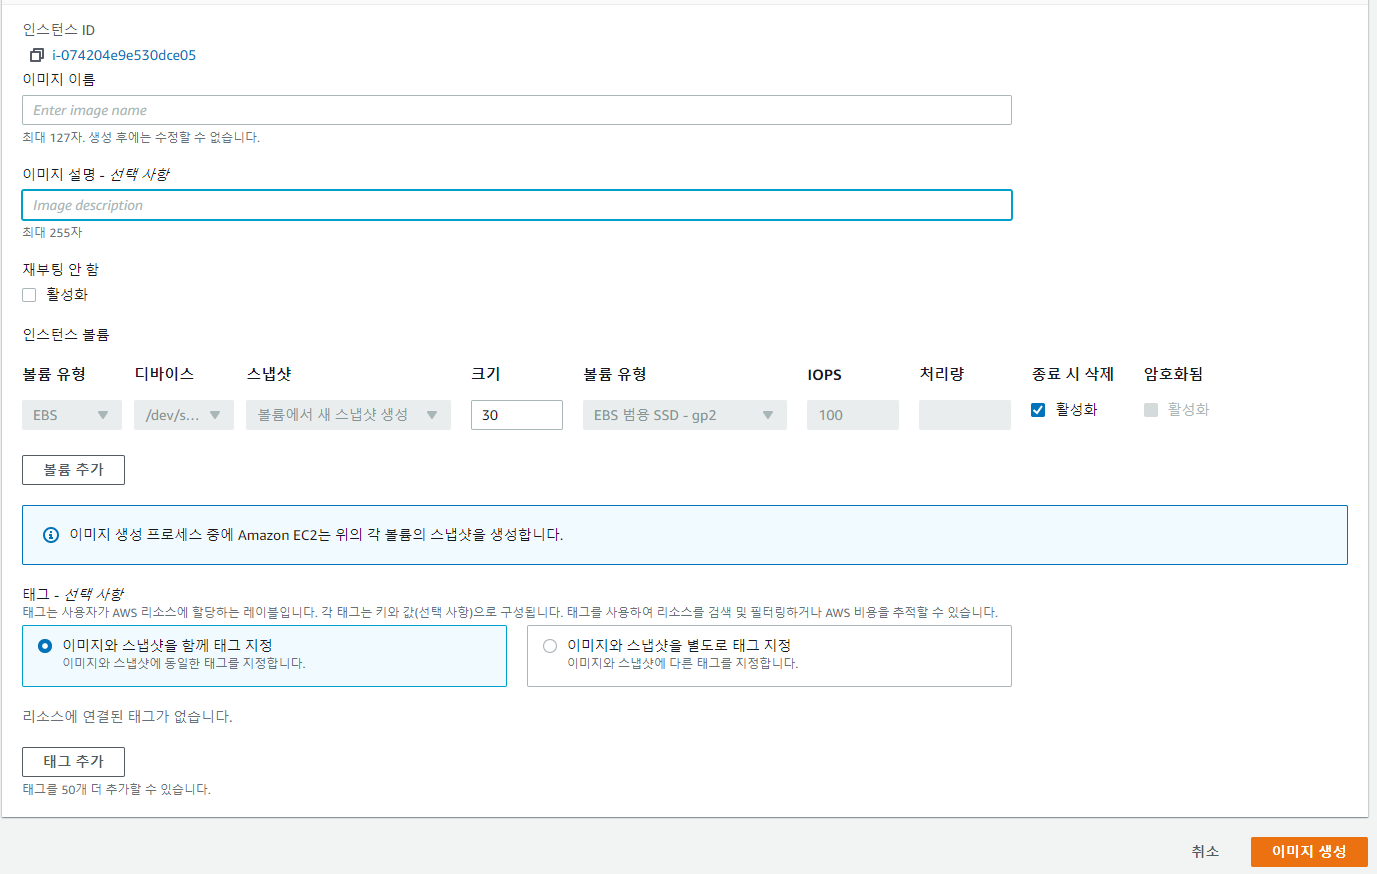Copy the instance ID with the copy icon
Image resolution: width=1377 pixels, height=874 pixels.
37,55
